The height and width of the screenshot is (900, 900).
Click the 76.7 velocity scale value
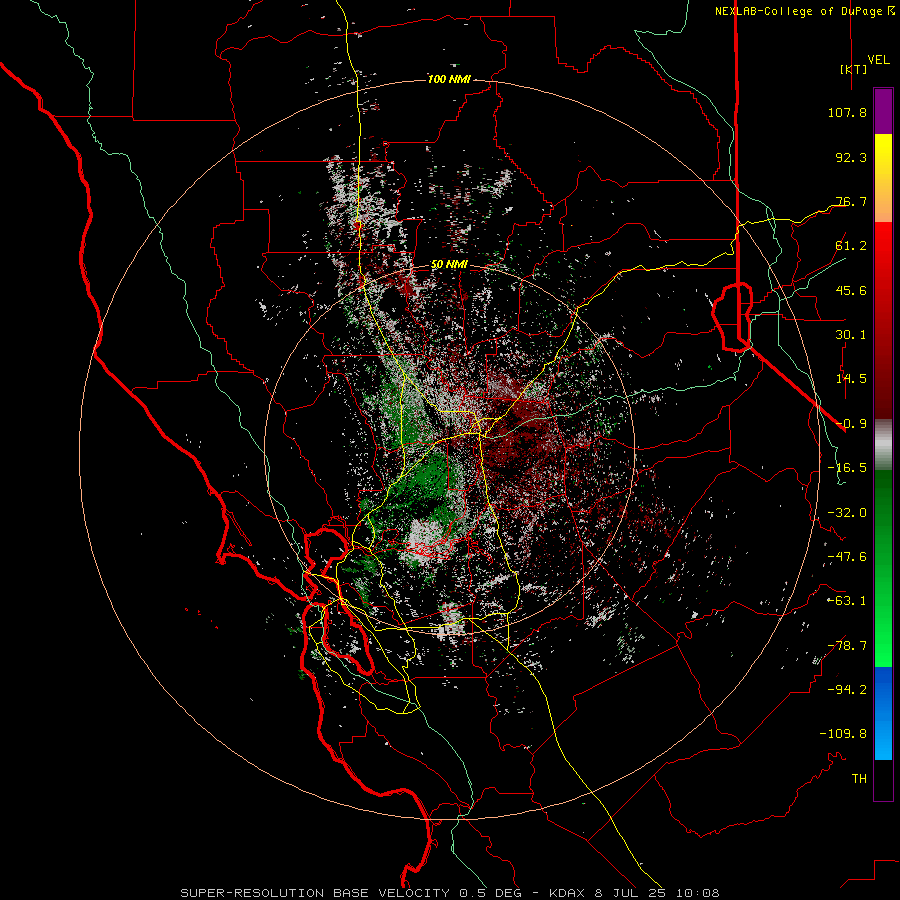(851, 201)
